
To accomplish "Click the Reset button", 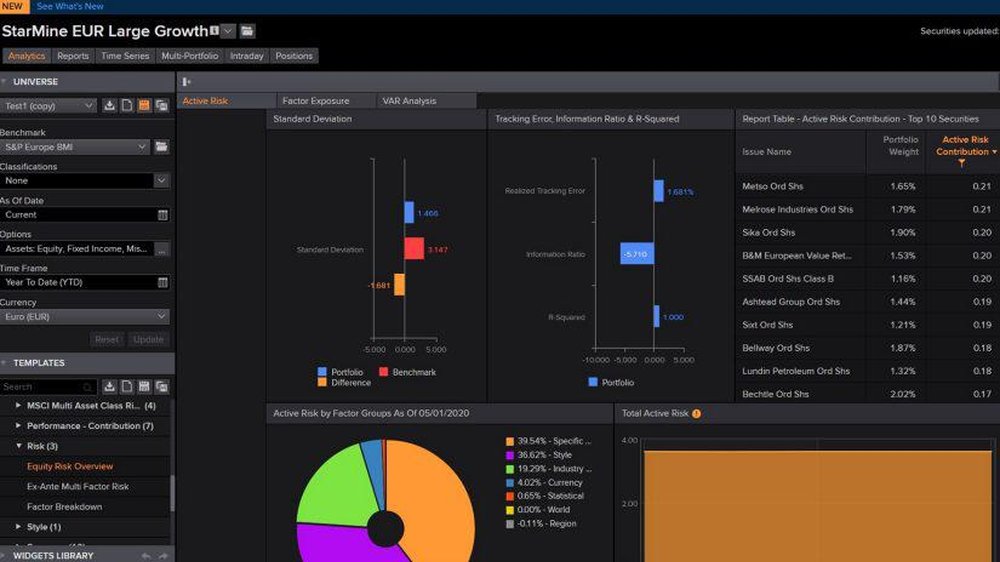I will [107, 339].
